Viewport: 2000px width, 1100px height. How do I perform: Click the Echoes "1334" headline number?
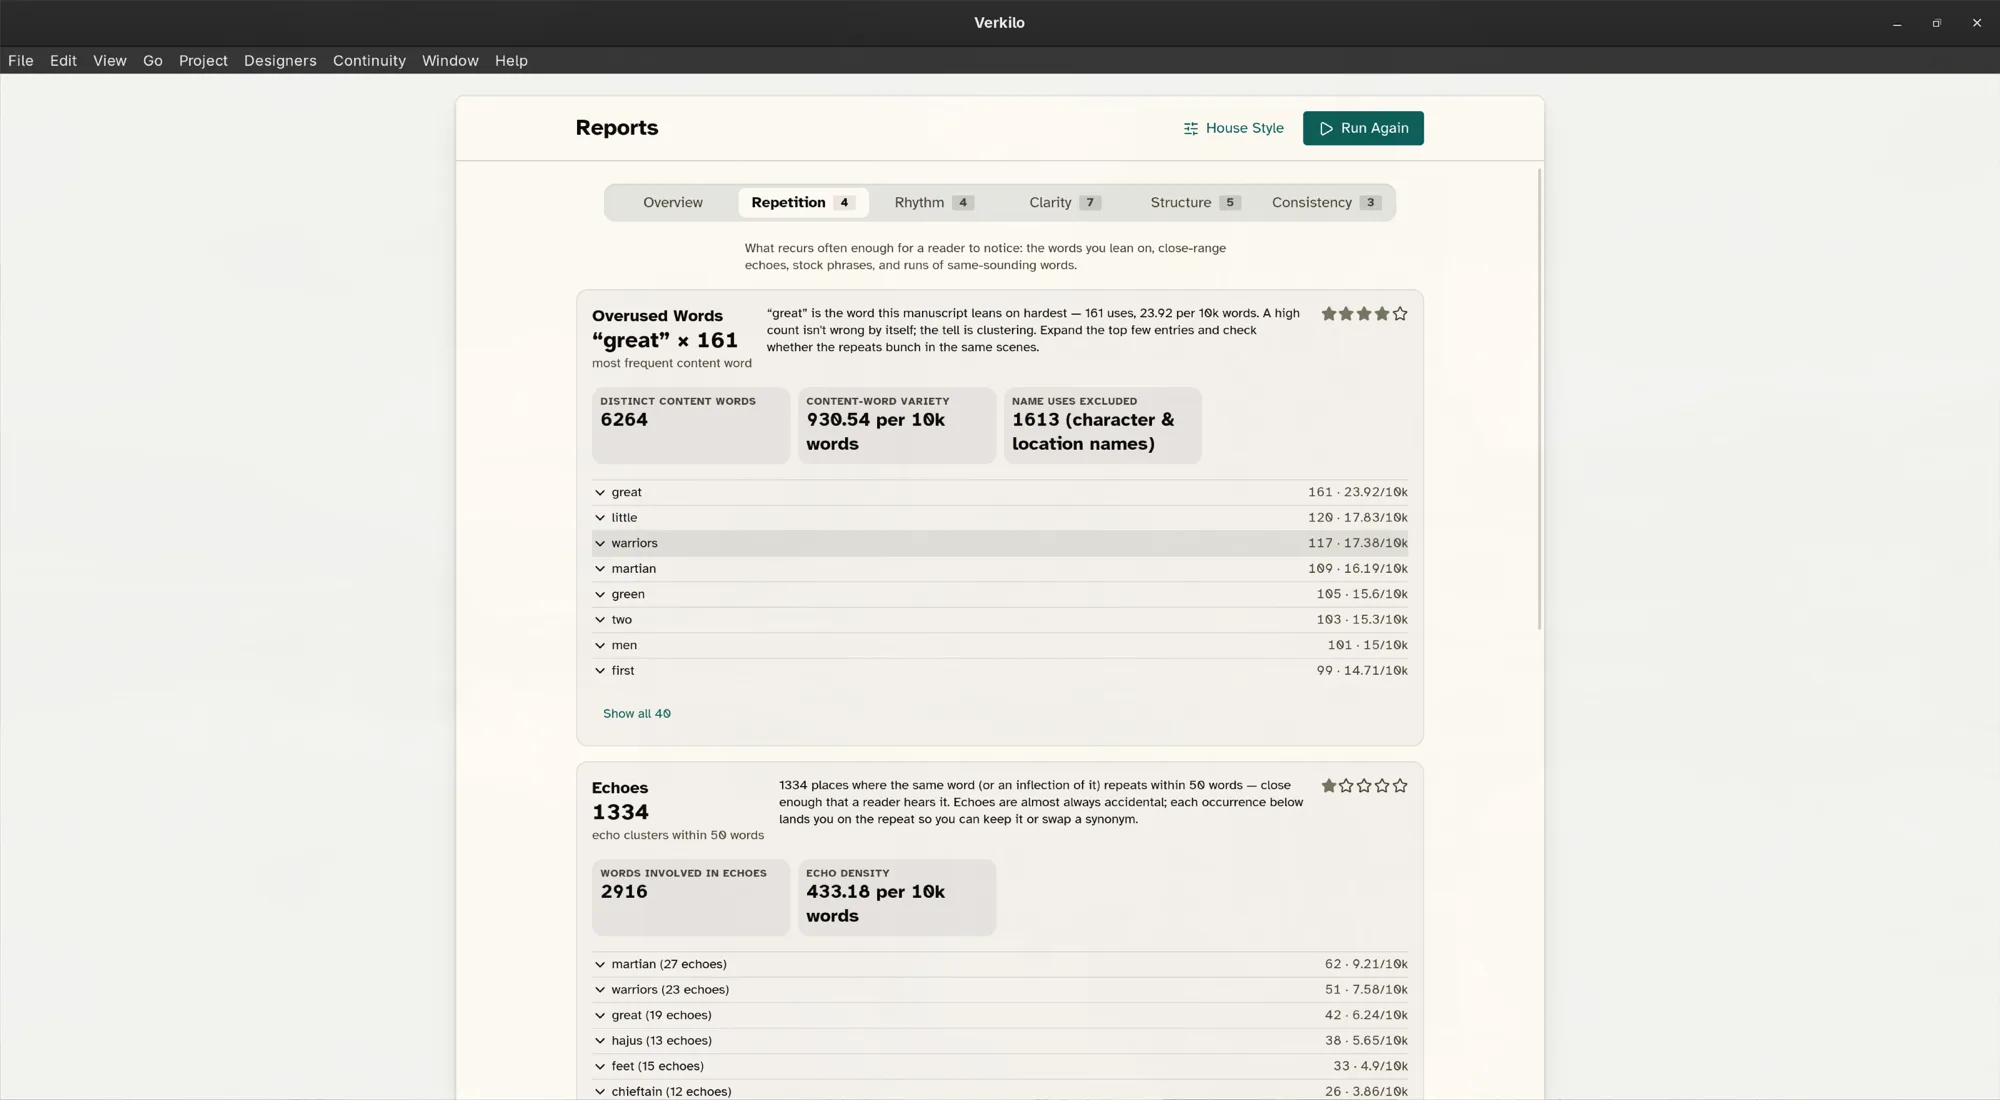coord(620,812)
